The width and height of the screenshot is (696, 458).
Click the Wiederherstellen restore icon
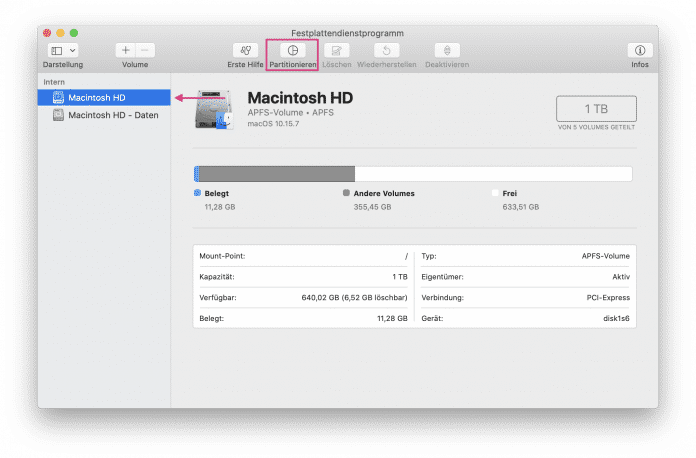coord(386,50)
